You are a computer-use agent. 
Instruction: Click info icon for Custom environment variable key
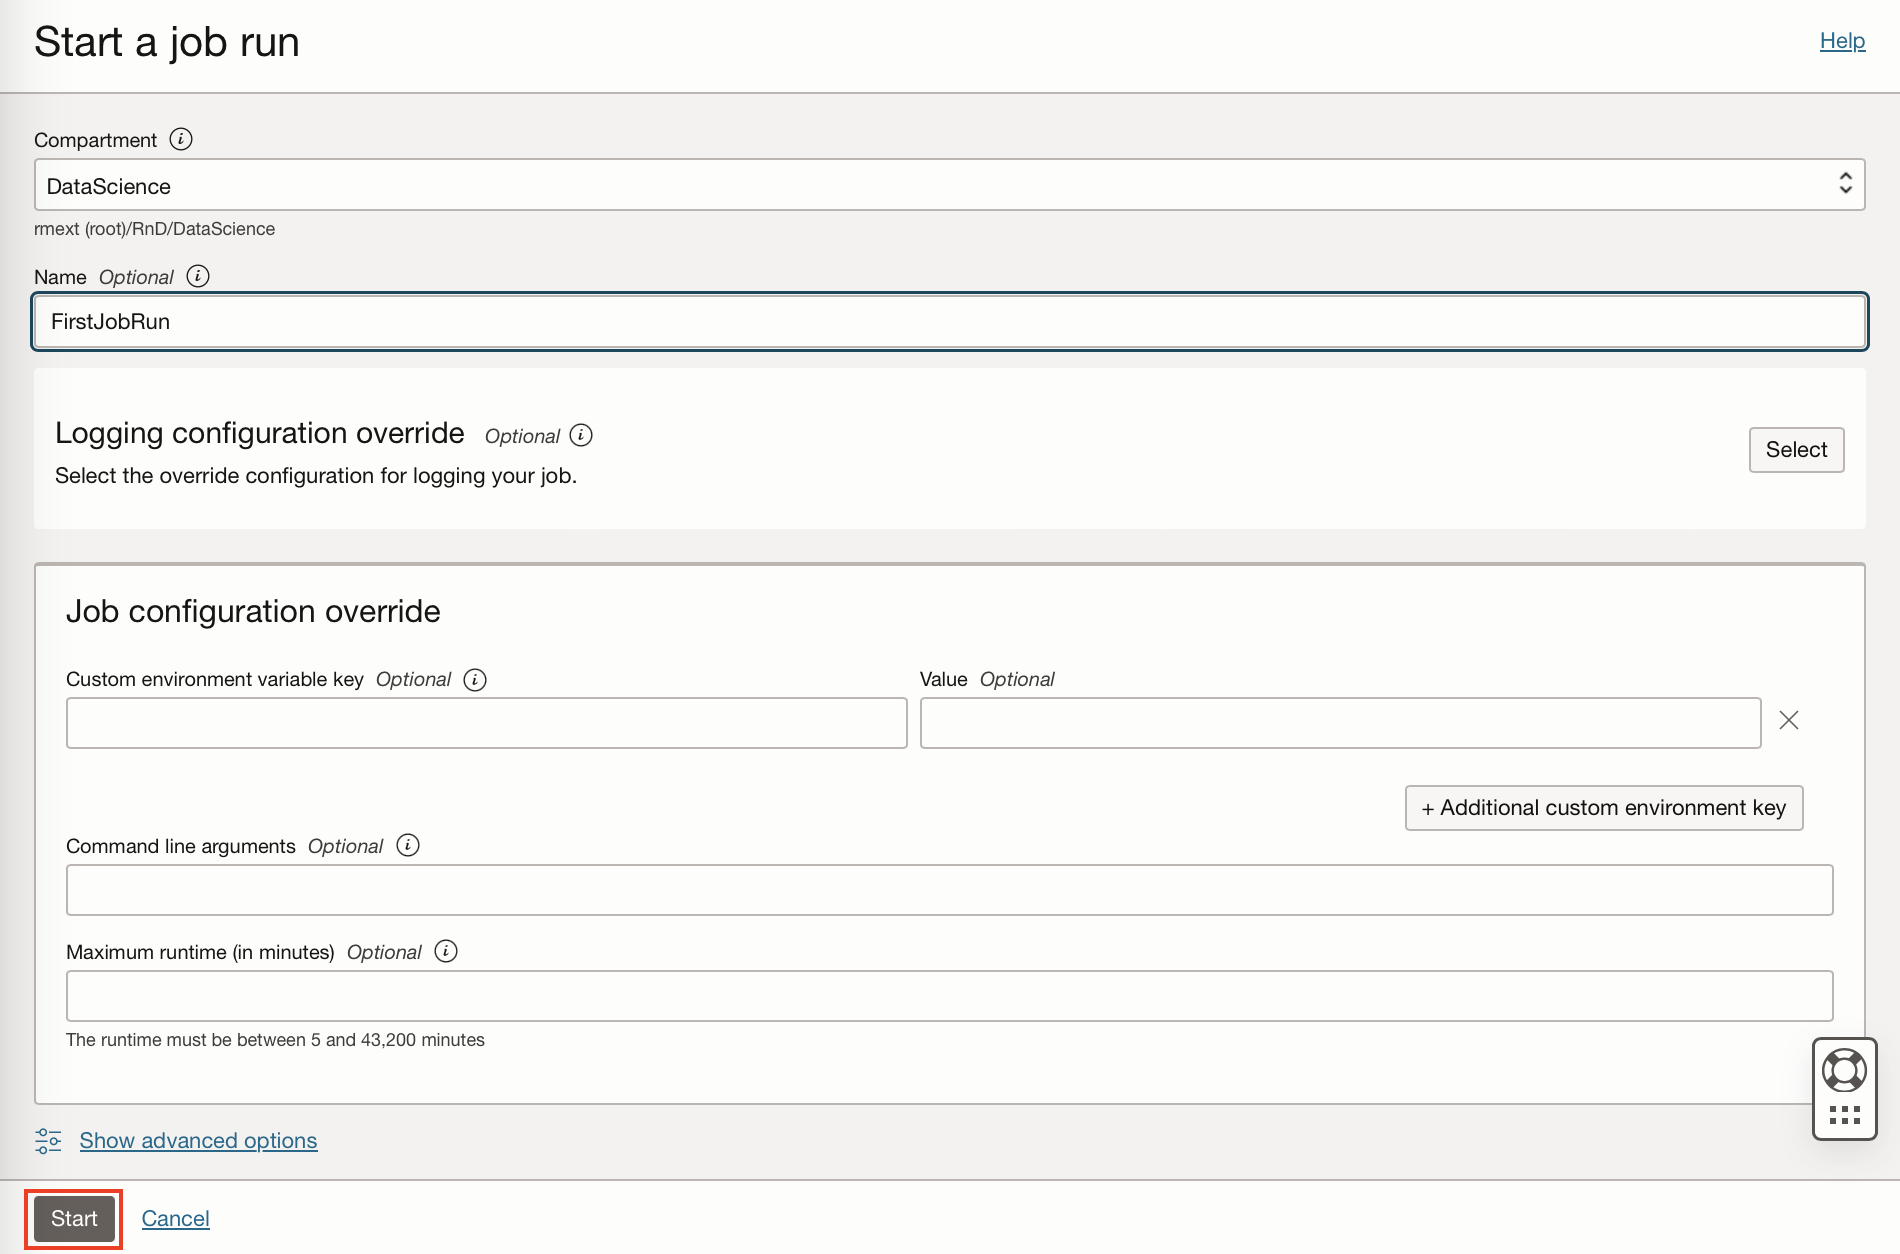474,679
